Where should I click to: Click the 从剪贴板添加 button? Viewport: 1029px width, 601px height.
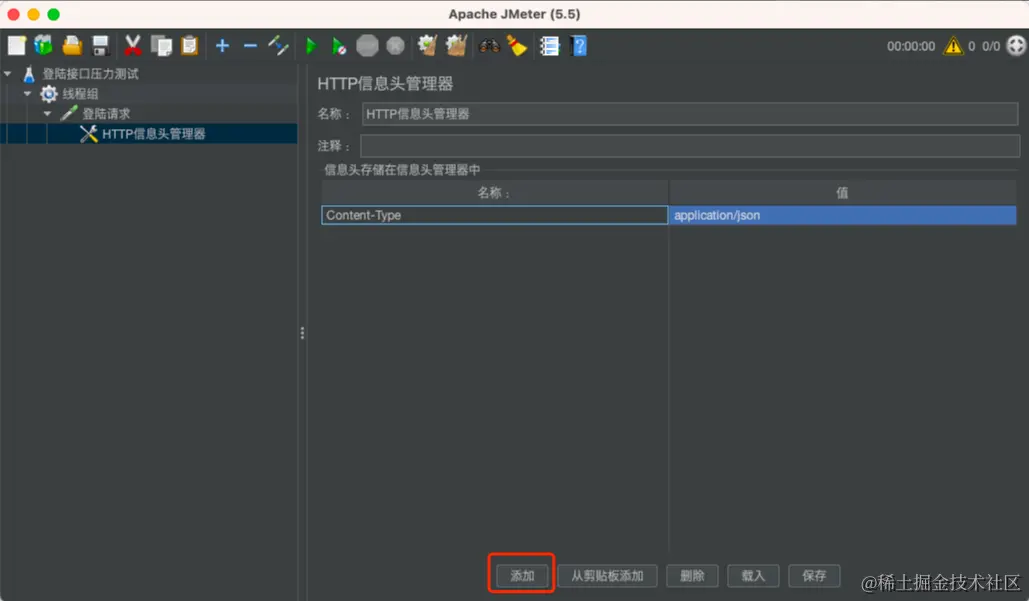click(x=607, y=575)
